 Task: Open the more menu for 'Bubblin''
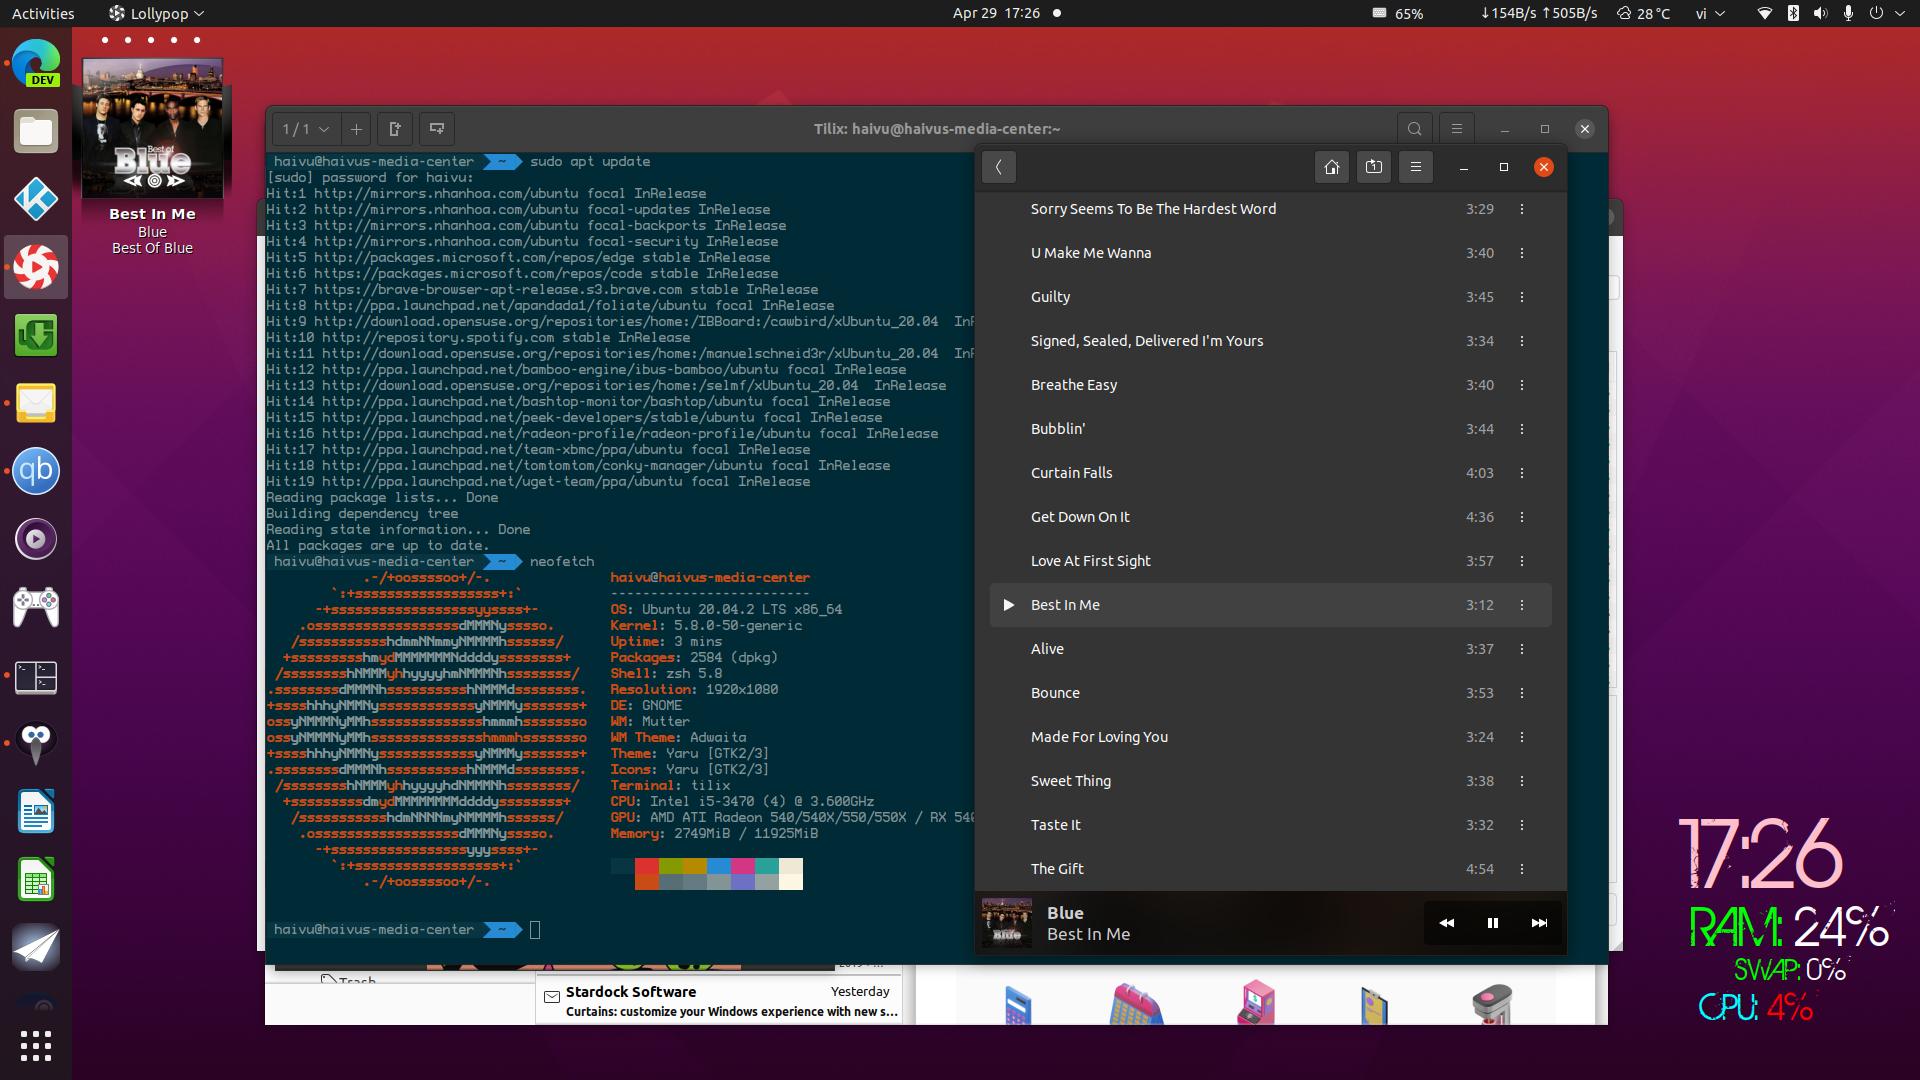pos(1522,429)
